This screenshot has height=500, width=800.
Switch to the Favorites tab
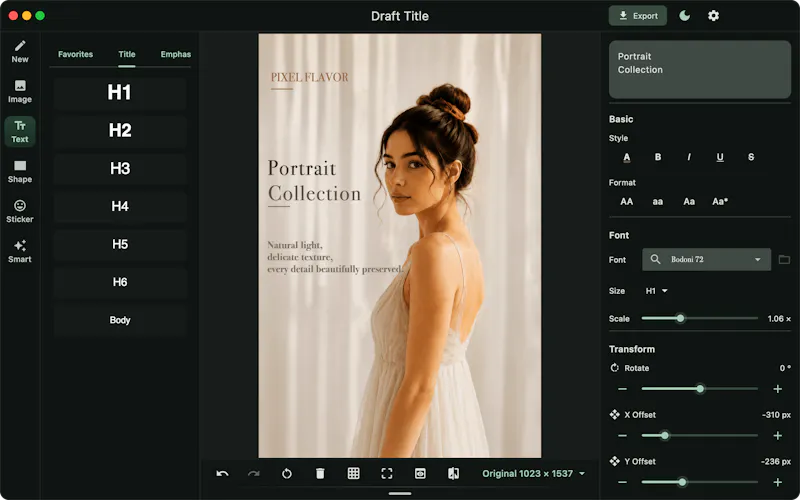pos(76,54)
